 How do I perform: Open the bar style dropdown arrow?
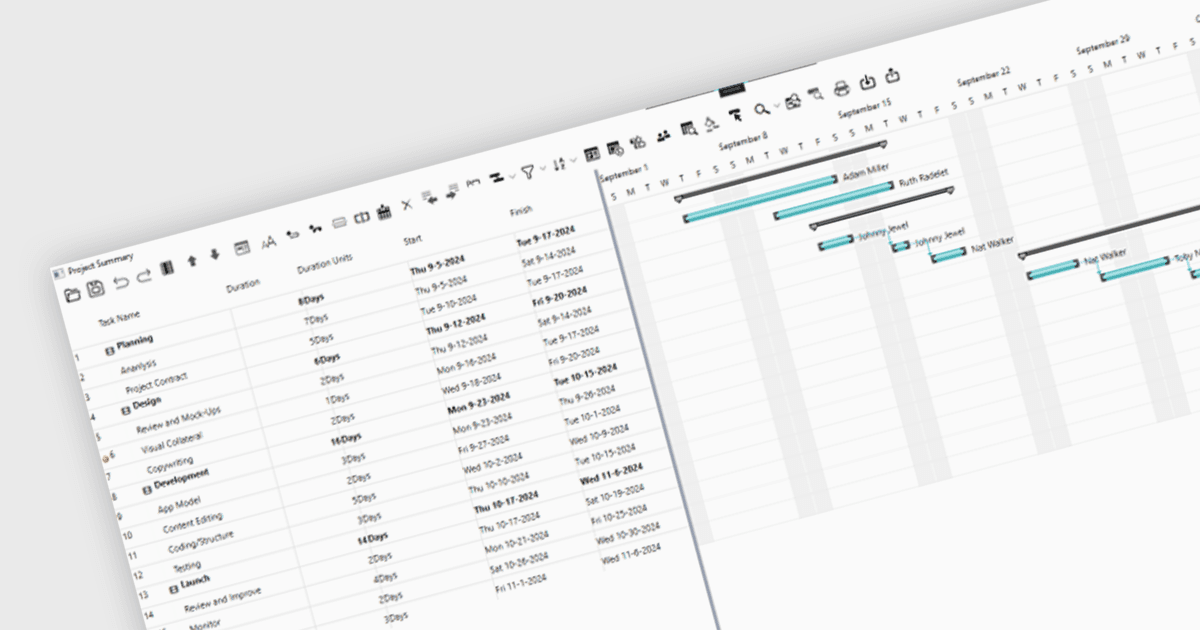pyautogui.click(x=512, y=177)
